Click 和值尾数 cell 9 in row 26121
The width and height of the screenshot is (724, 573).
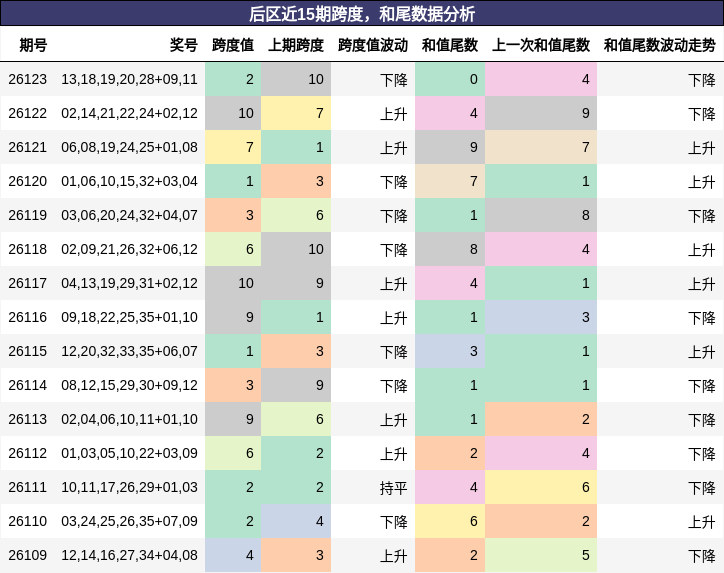(x=450, y=147)
